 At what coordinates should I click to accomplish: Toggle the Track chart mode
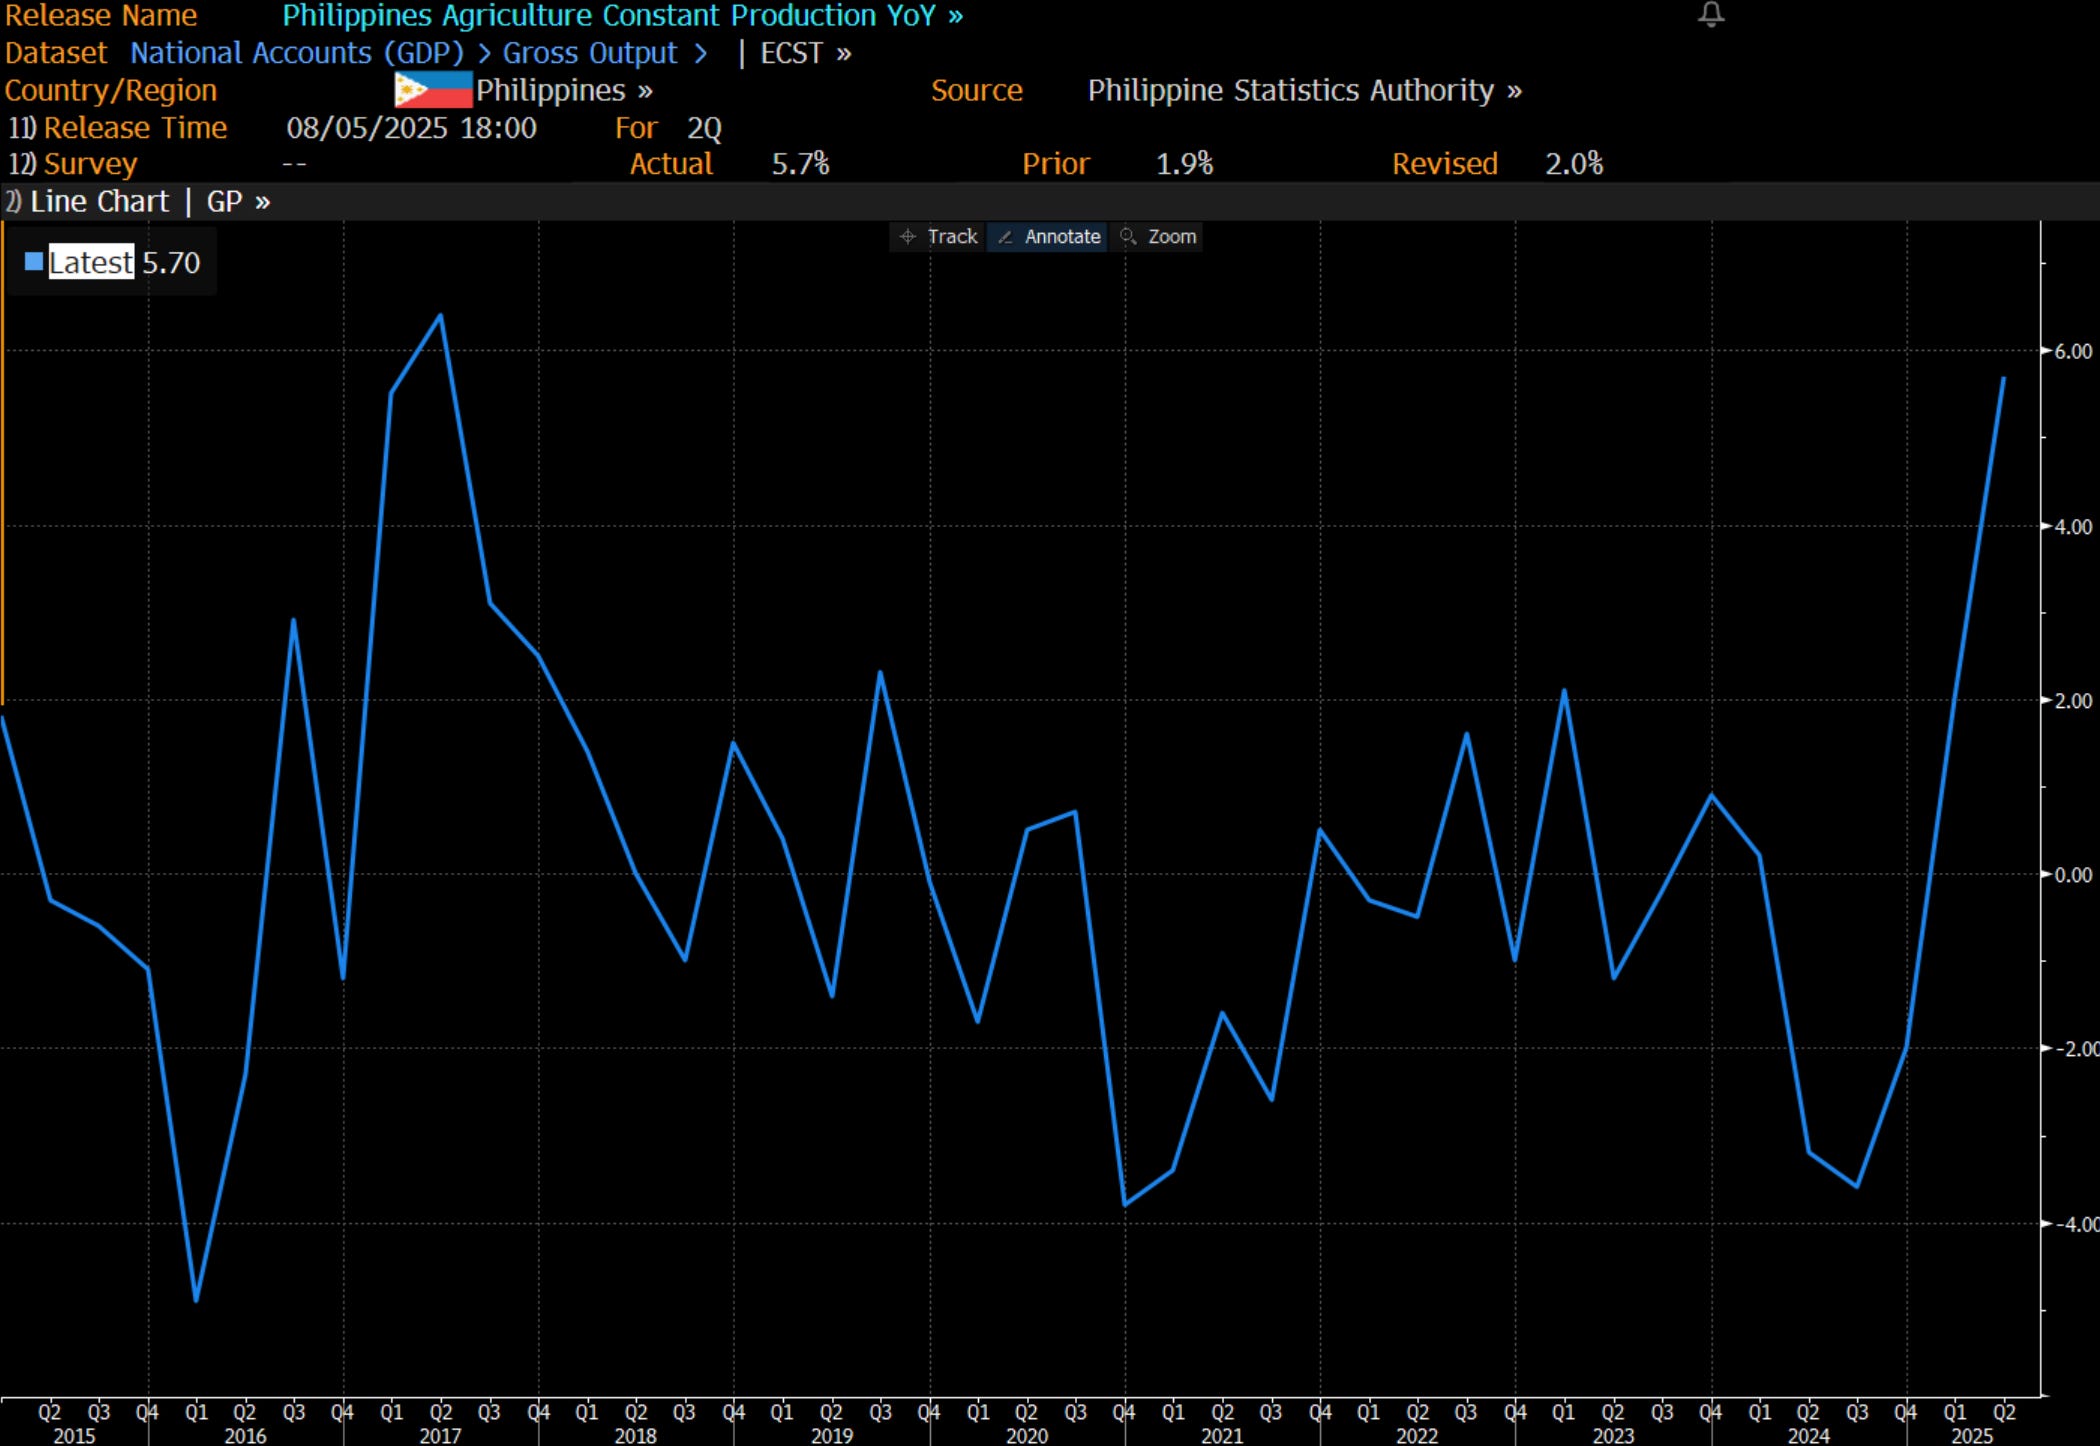(x=951, y=237)
